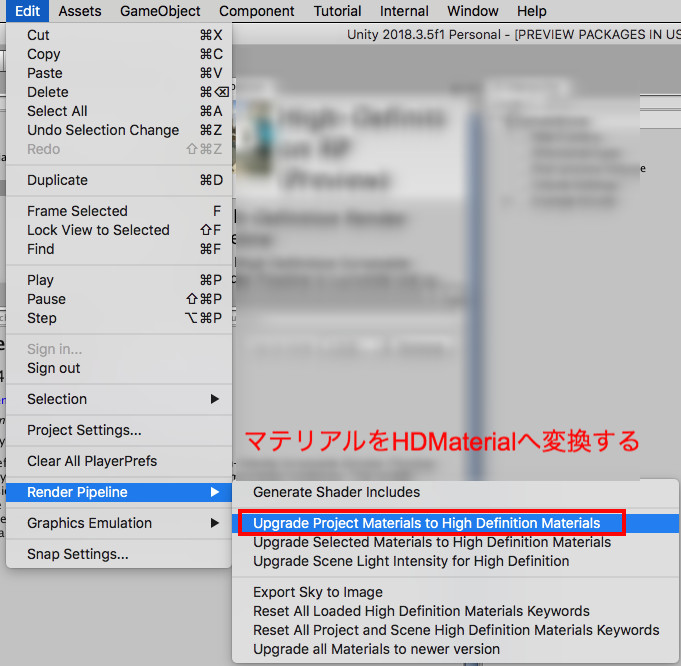Open the Edit menu in menu bar
This screenshot has width=681, height=666.
(x=27, y=11)
